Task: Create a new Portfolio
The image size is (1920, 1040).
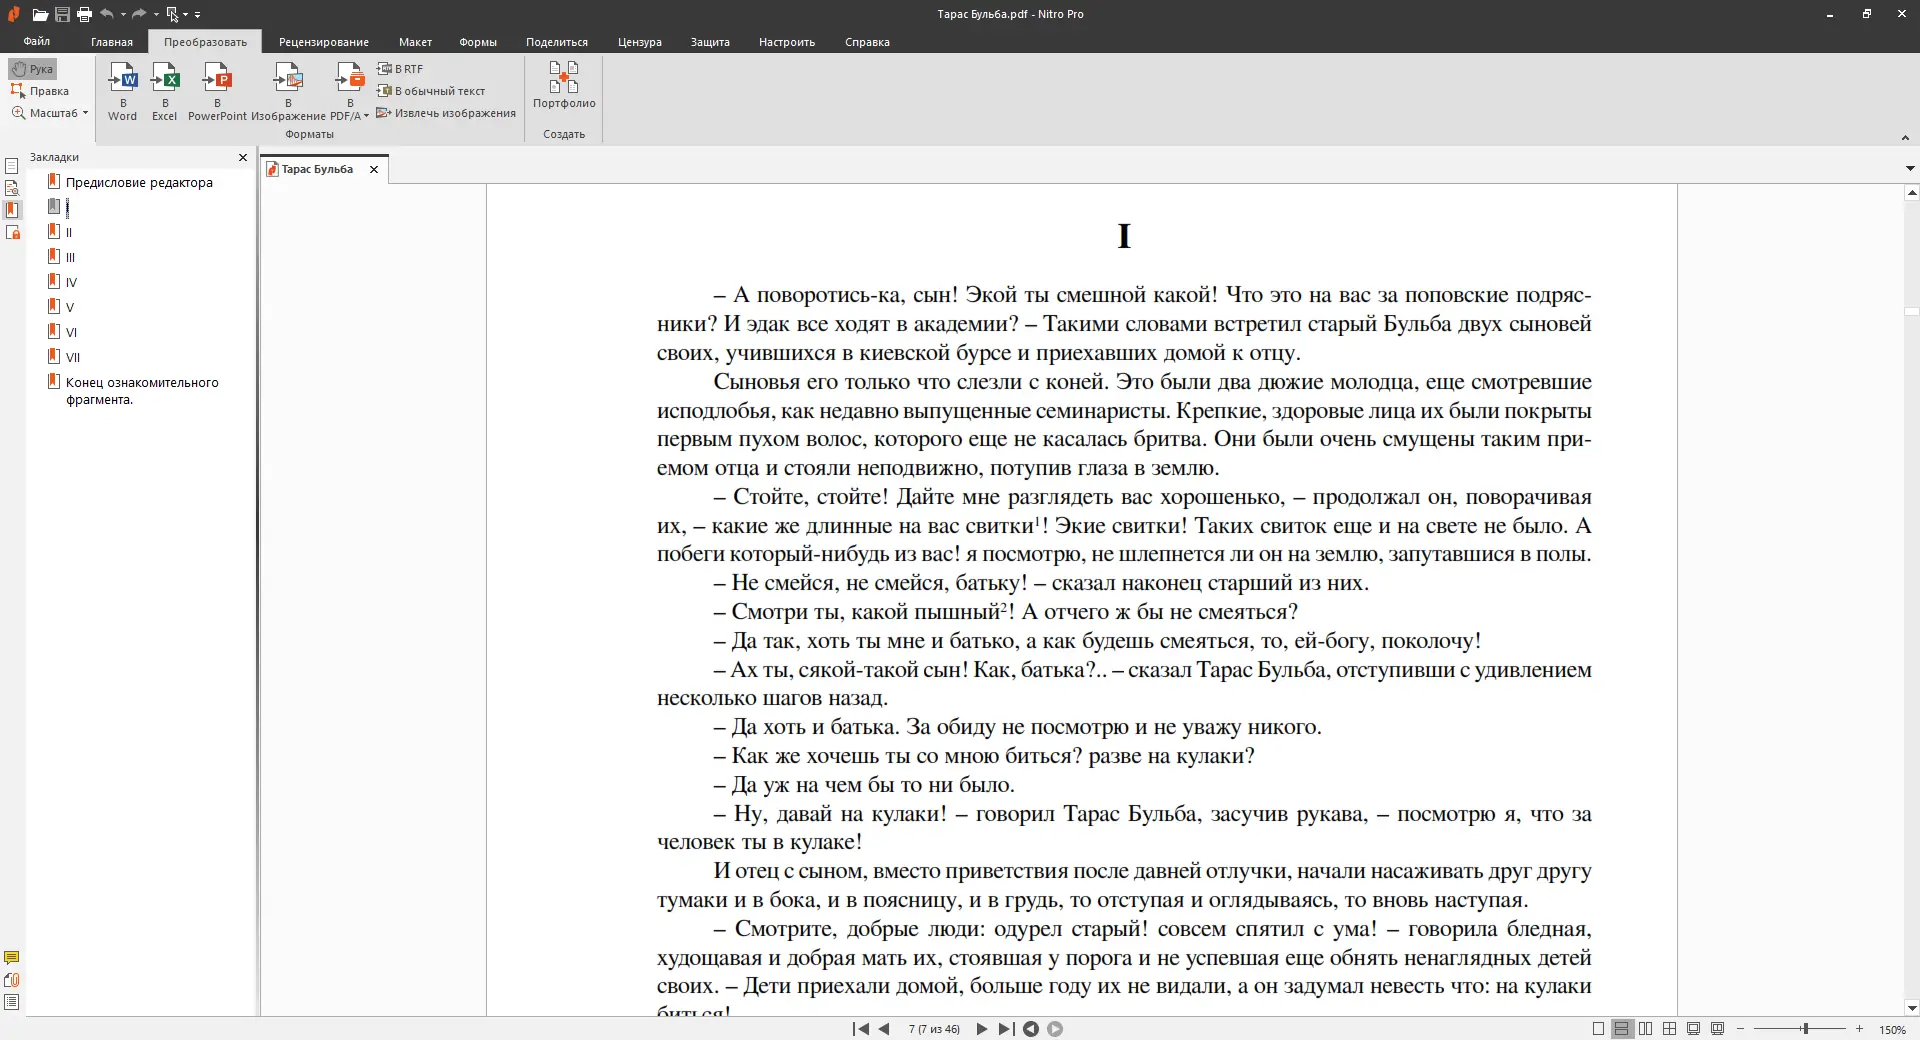Action: click(564, 85)
